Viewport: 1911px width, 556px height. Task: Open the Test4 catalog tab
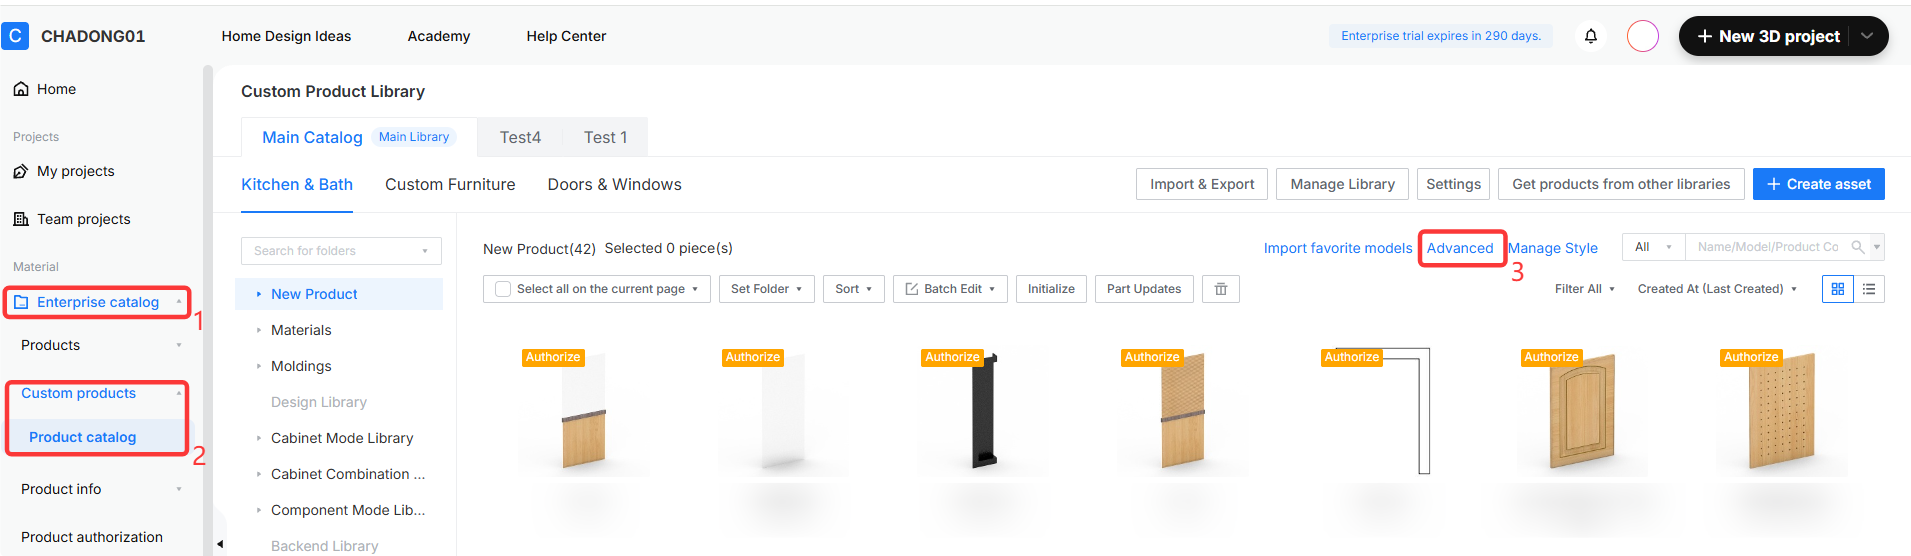pyautogui.click(x=520, y=137)
